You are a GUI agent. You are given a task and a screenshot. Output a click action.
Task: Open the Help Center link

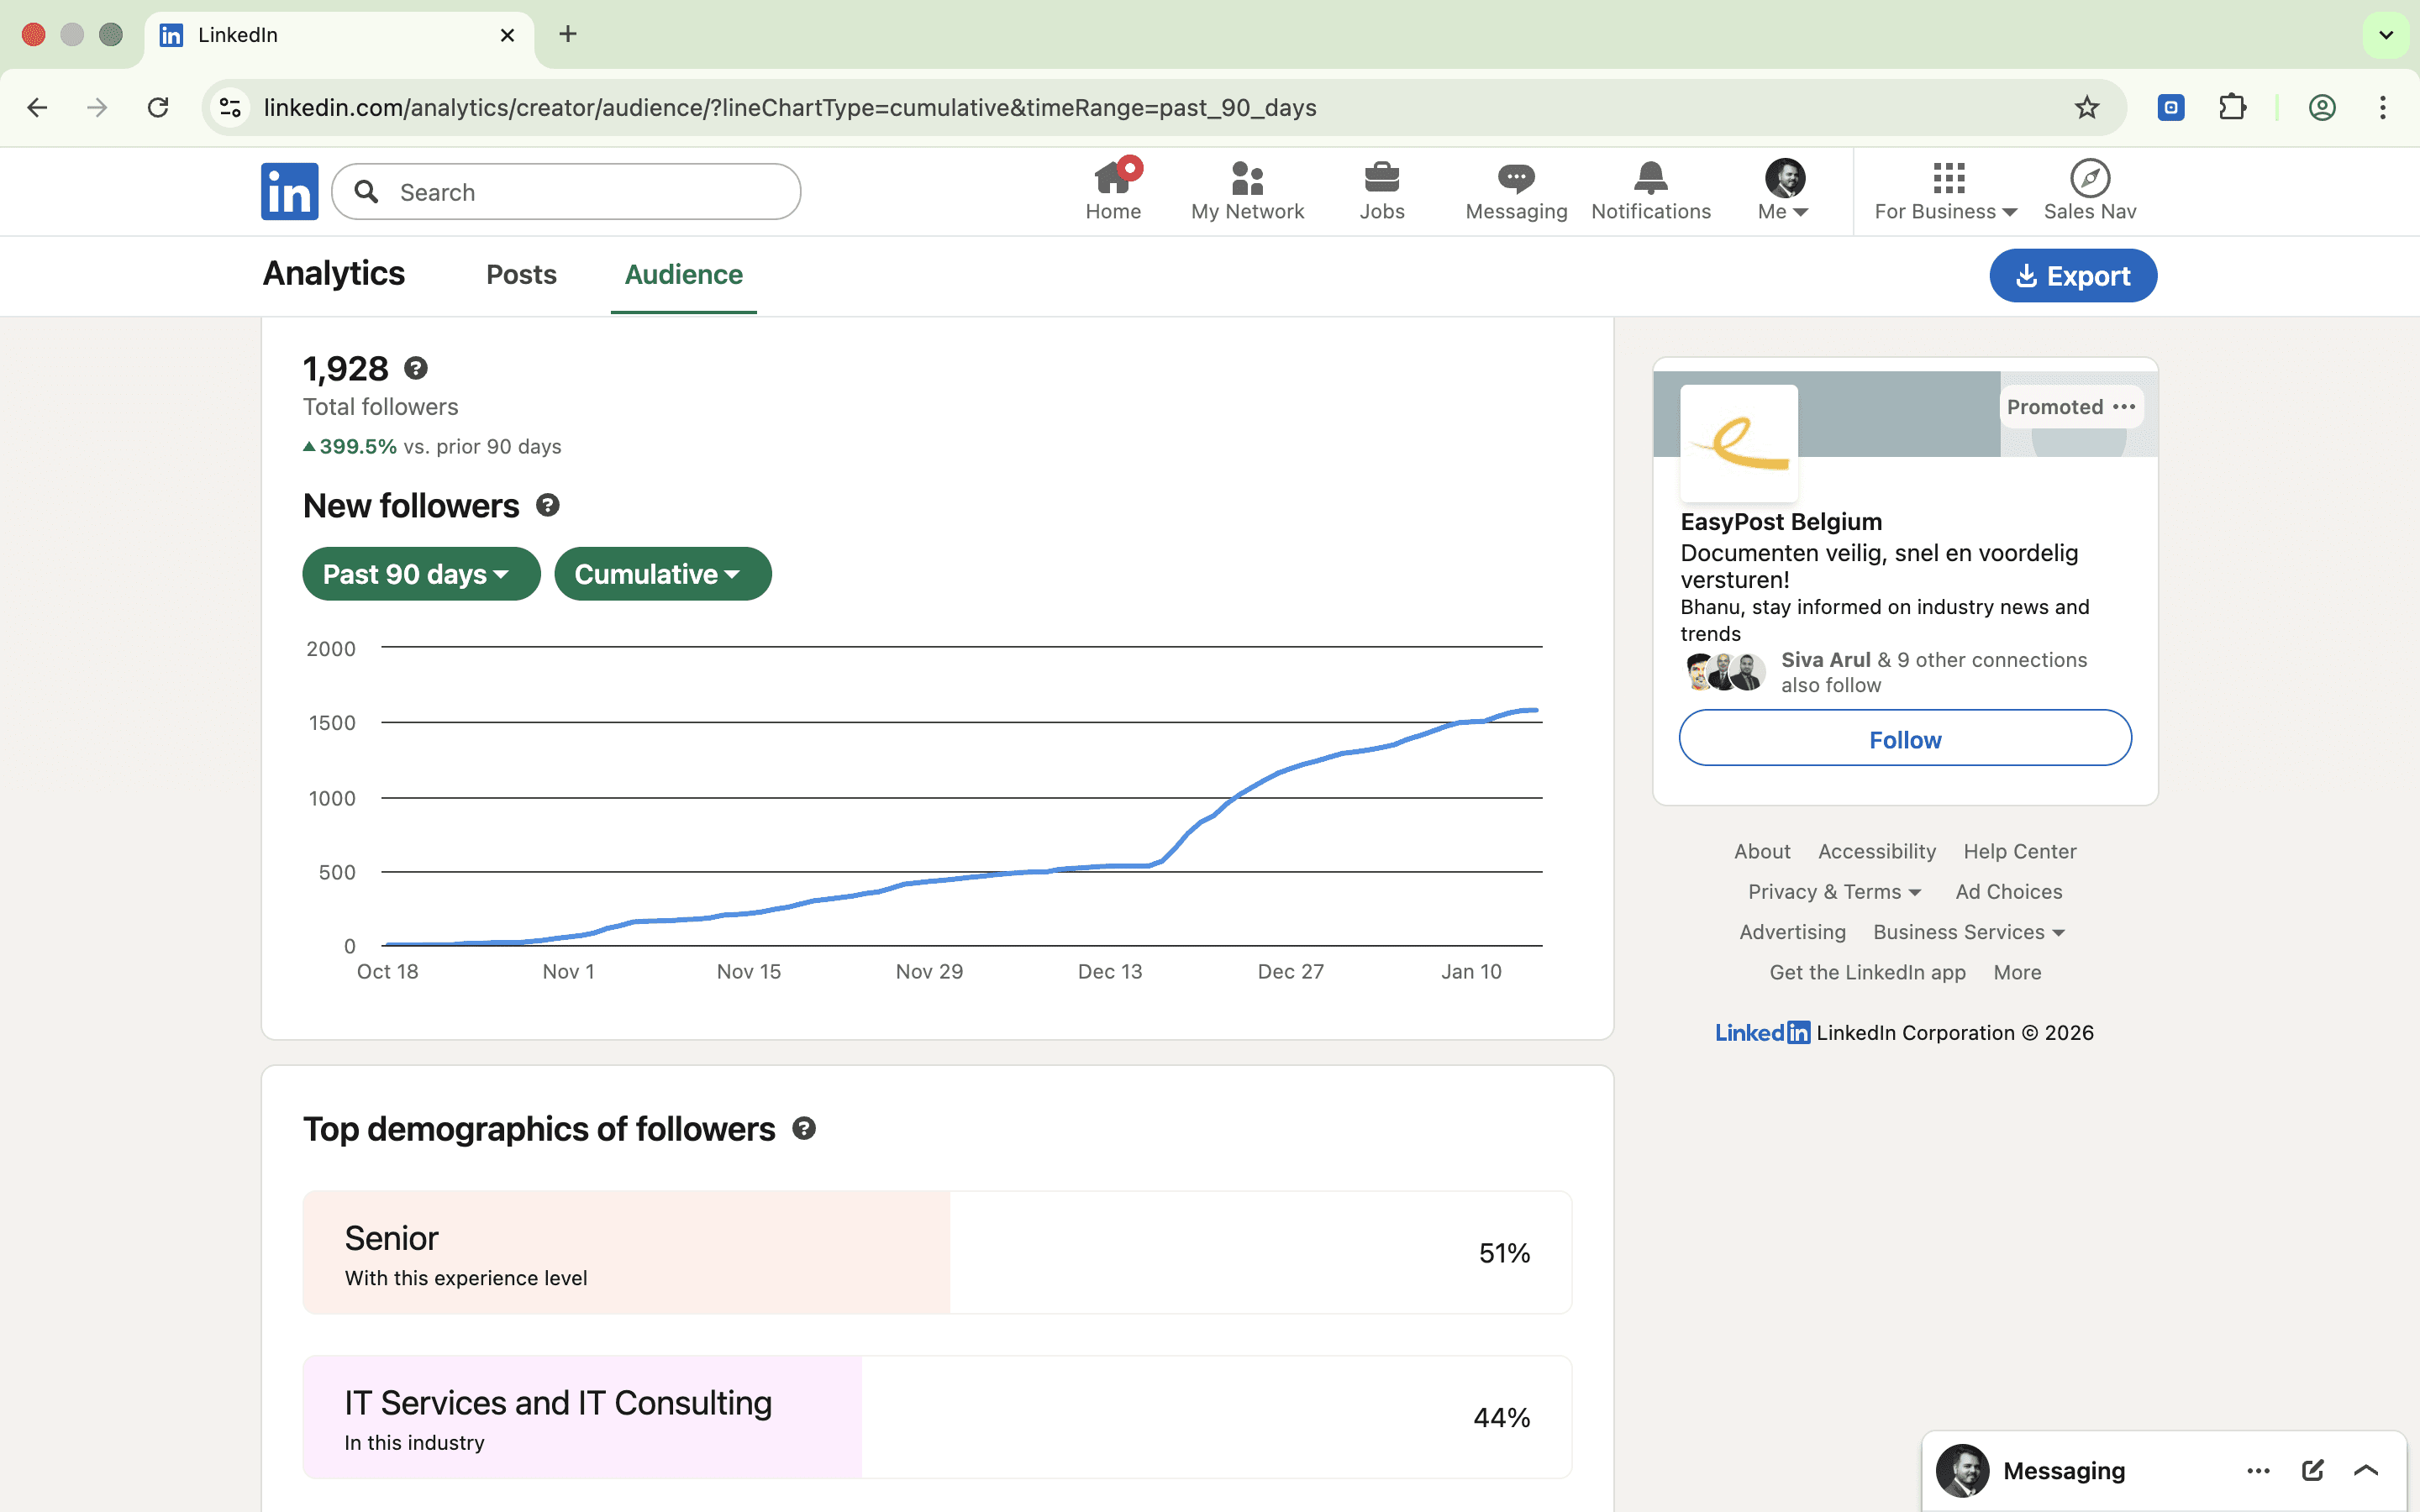(2019, 851)
